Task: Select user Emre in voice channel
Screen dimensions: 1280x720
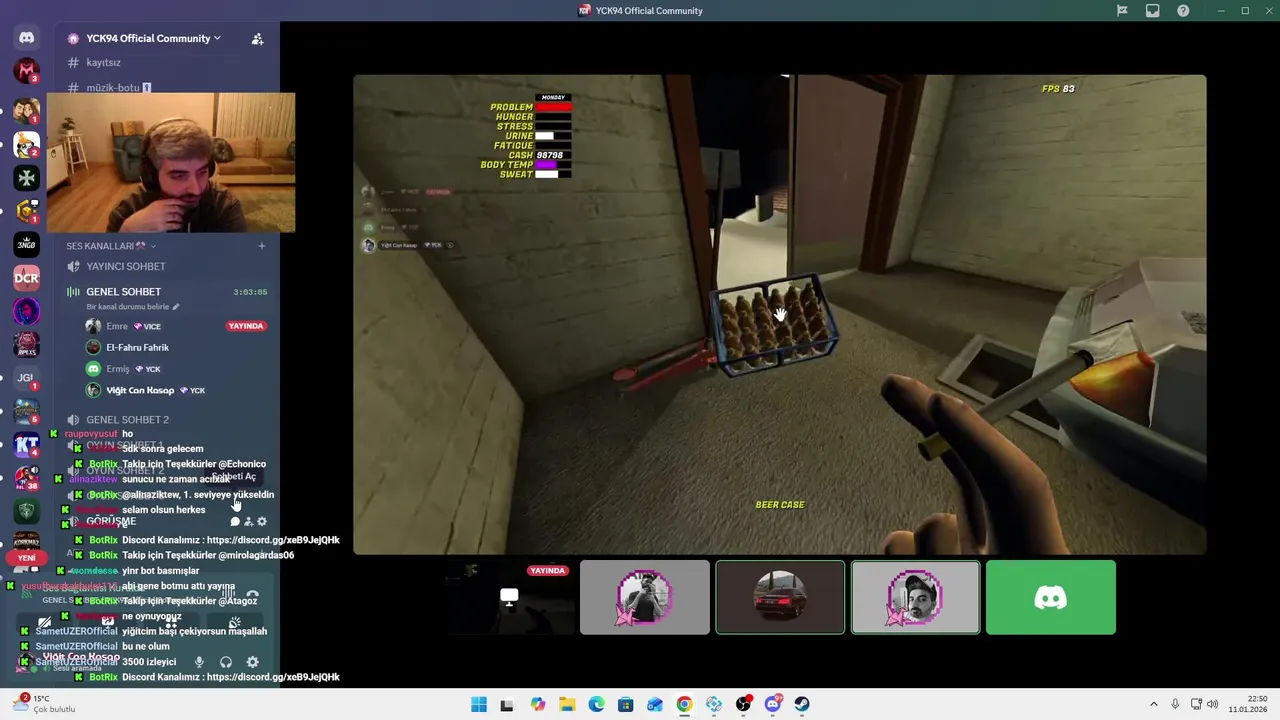Action: pos(117,326)
